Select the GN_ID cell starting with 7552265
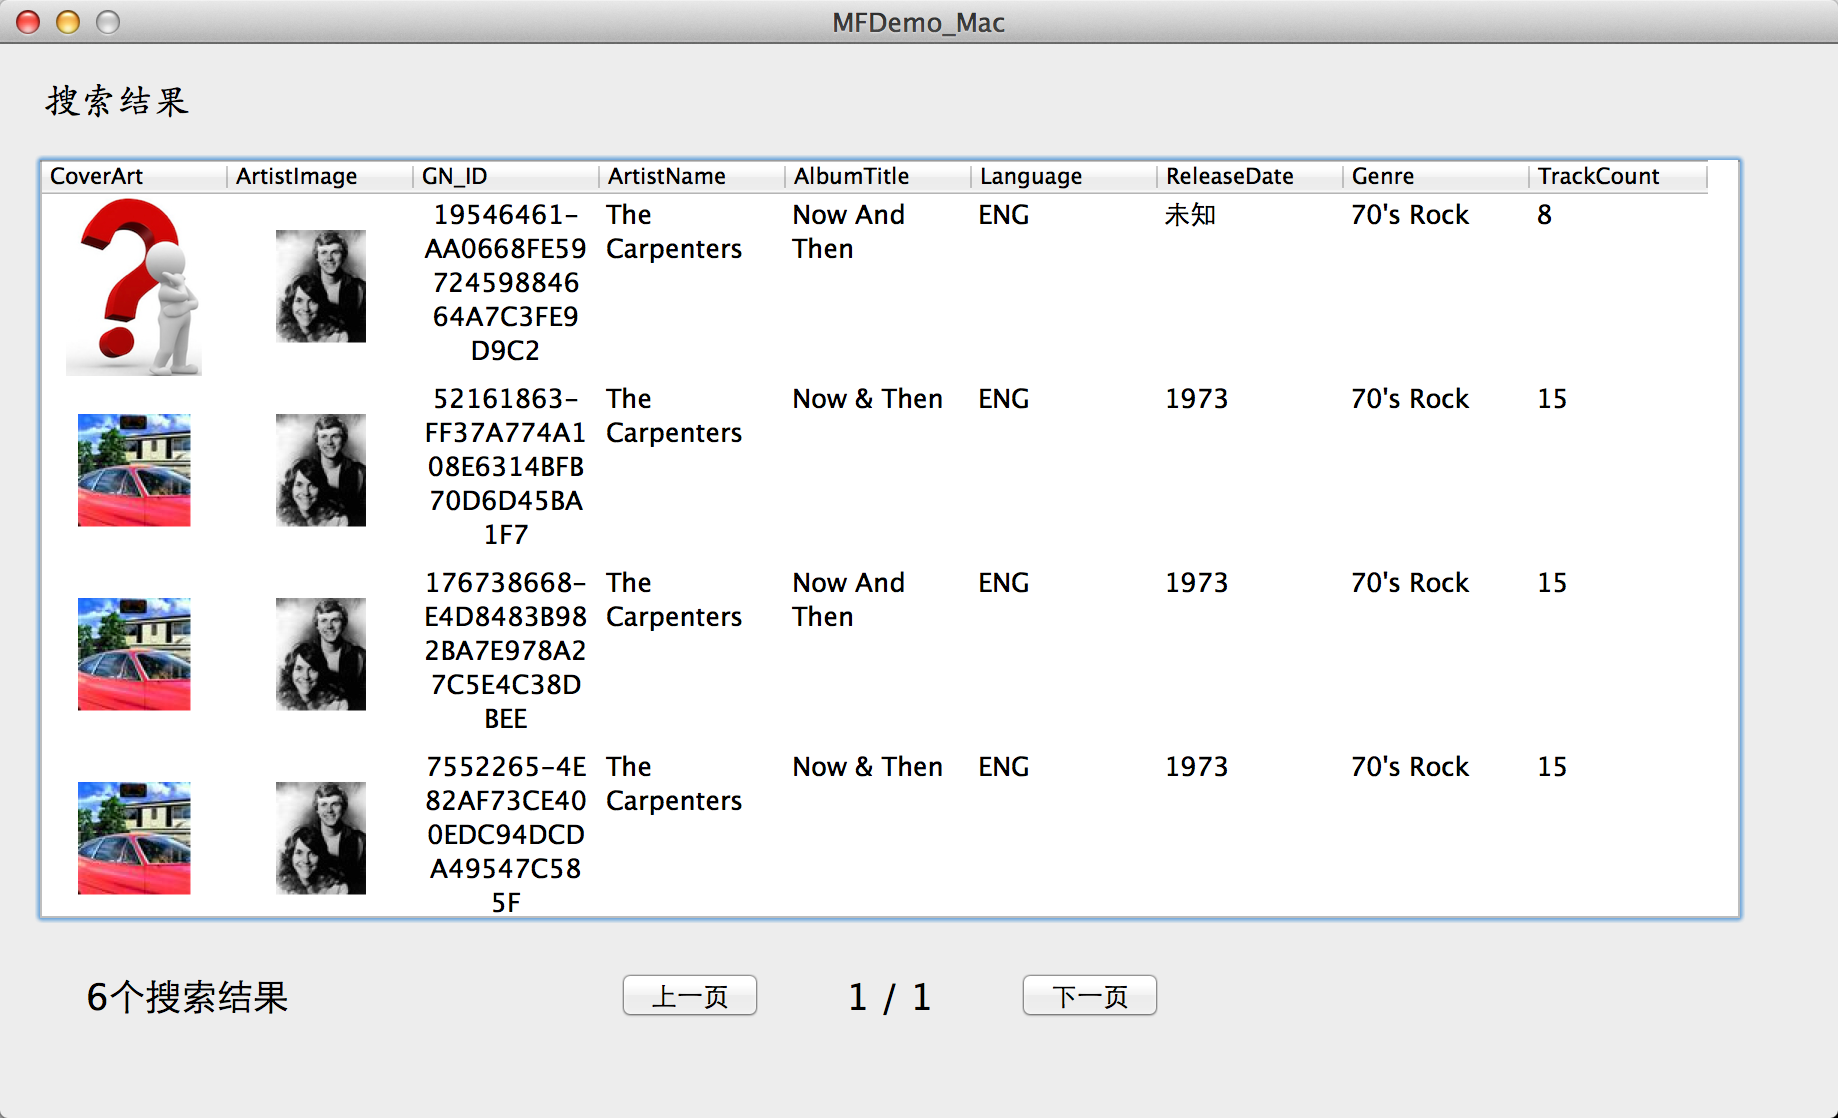1838x1118 pixels. [506, 835]
